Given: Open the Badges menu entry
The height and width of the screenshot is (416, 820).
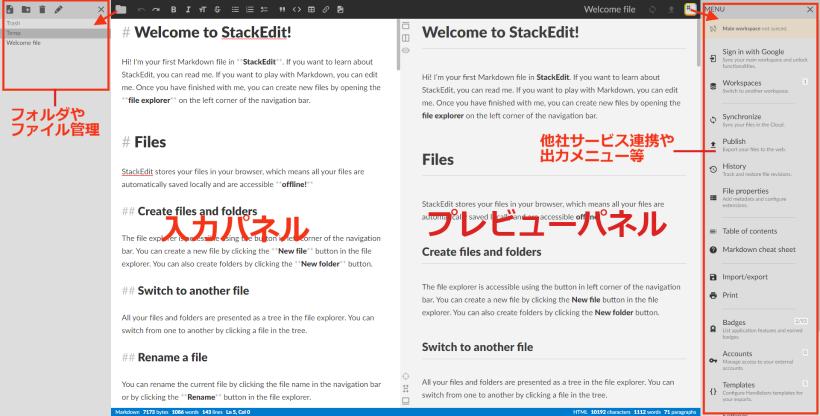Looking at the screenshot, I should (x=759, y=329).
